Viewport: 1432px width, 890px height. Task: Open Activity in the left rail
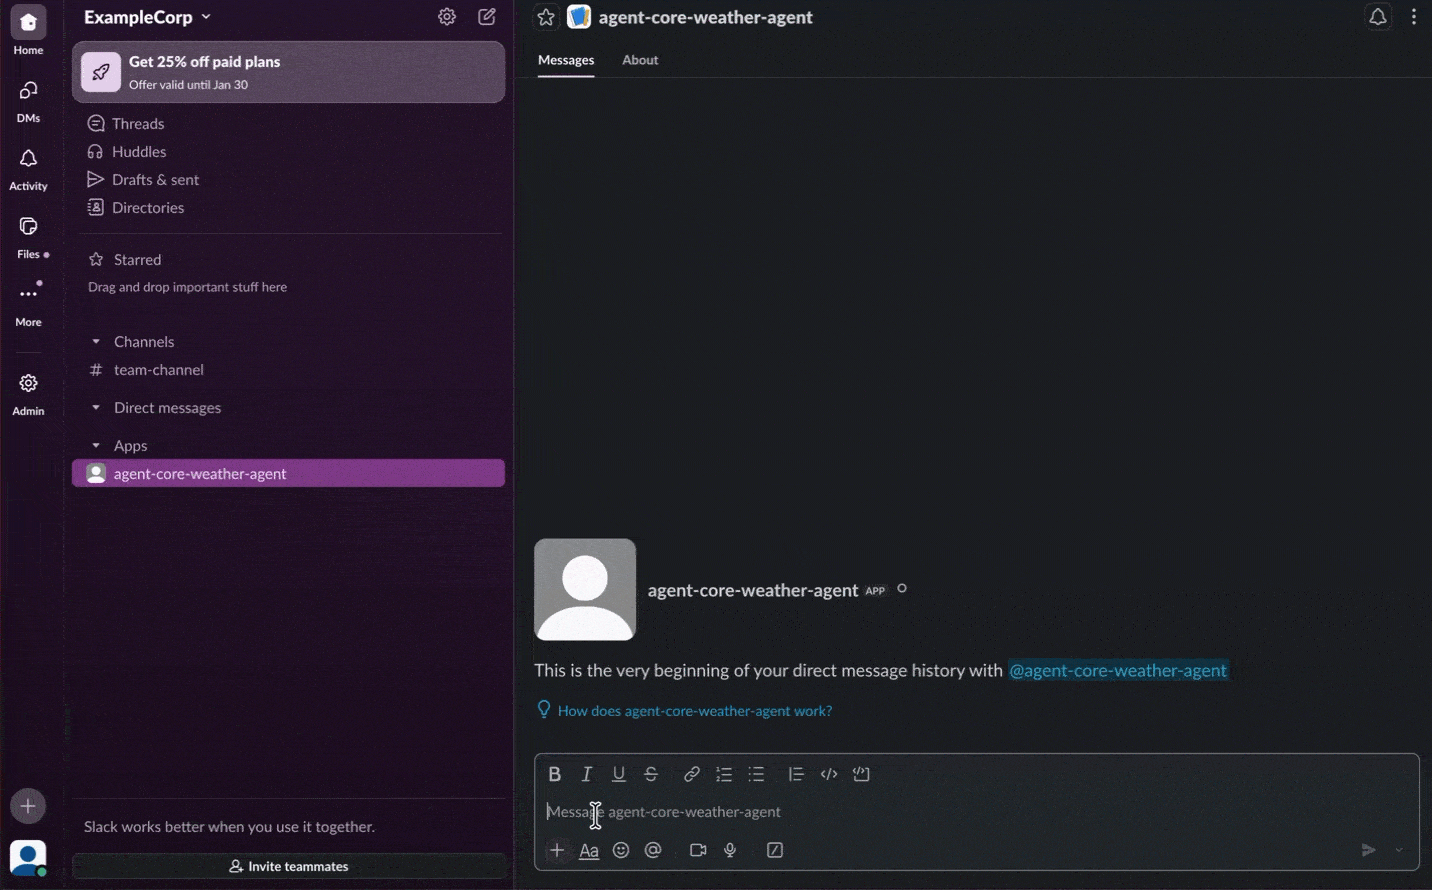pyautogui.click(x=28, y=166)
